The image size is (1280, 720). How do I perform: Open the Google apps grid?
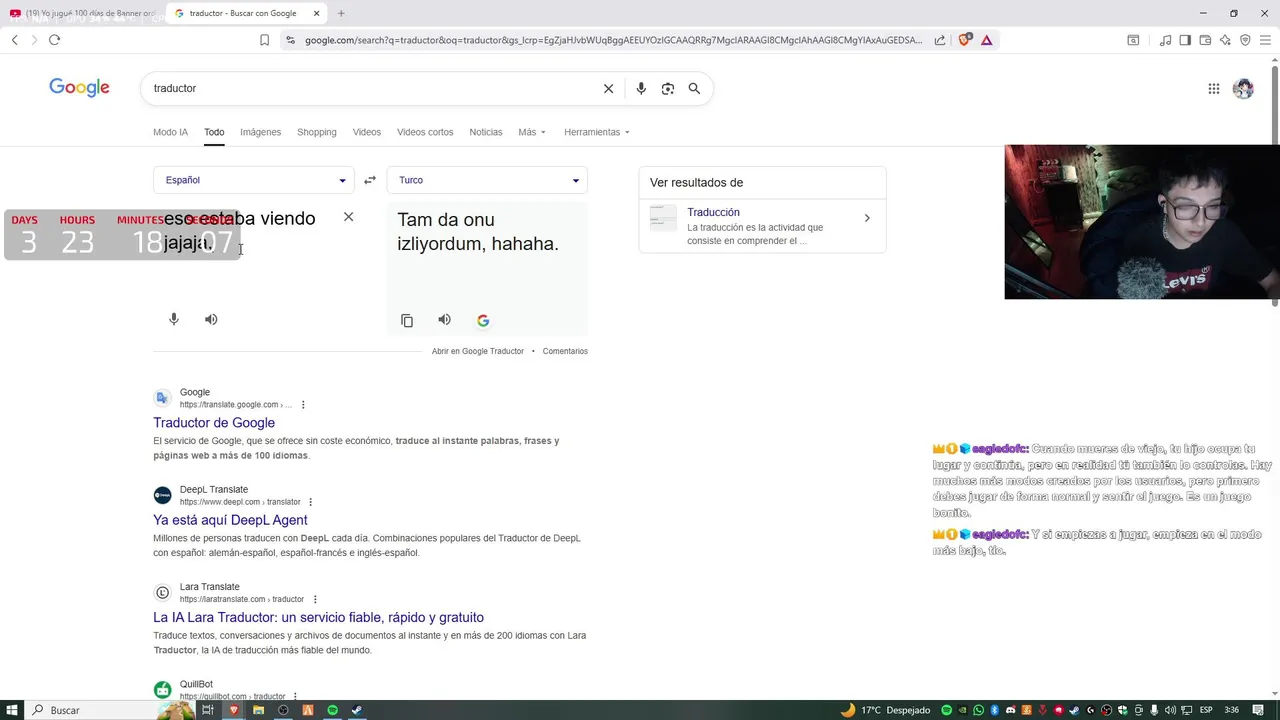point(1213,88)
